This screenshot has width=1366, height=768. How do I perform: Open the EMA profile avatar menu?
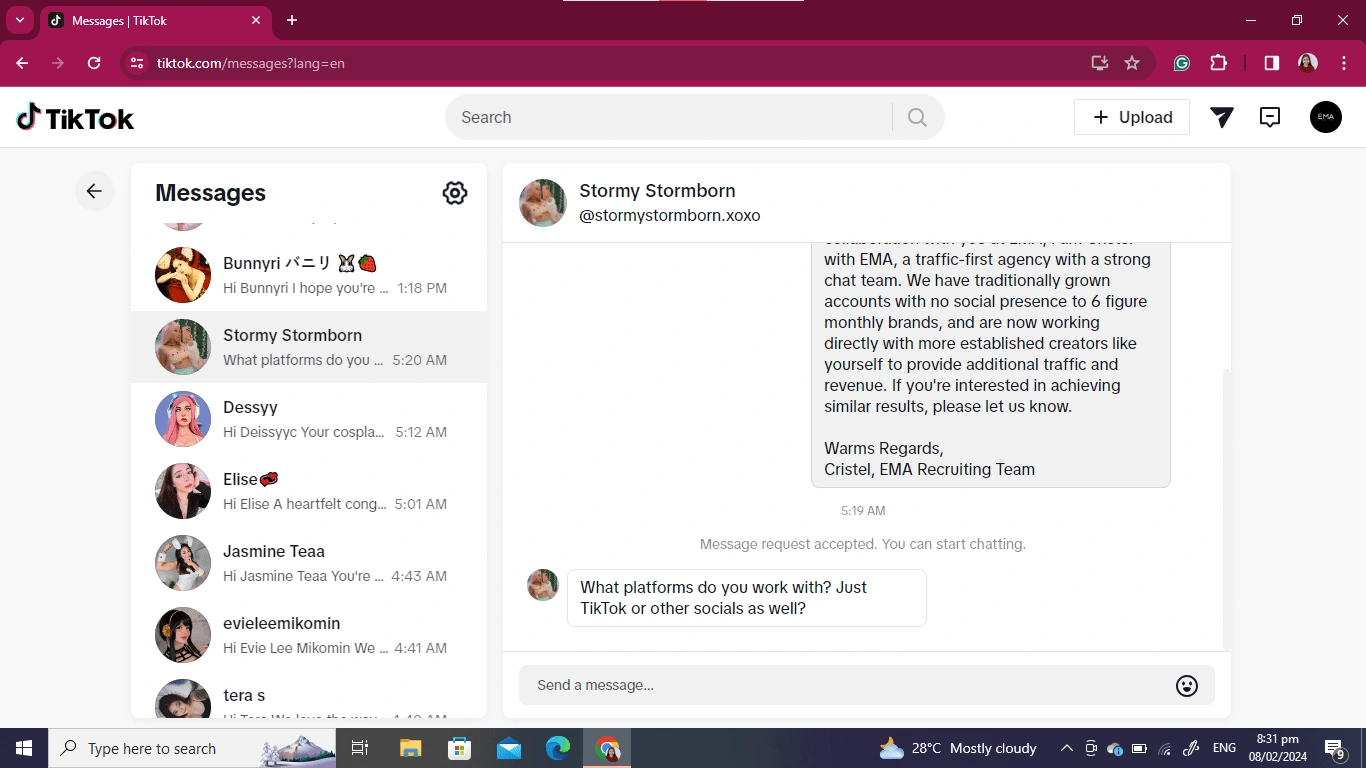point(1326,117)
